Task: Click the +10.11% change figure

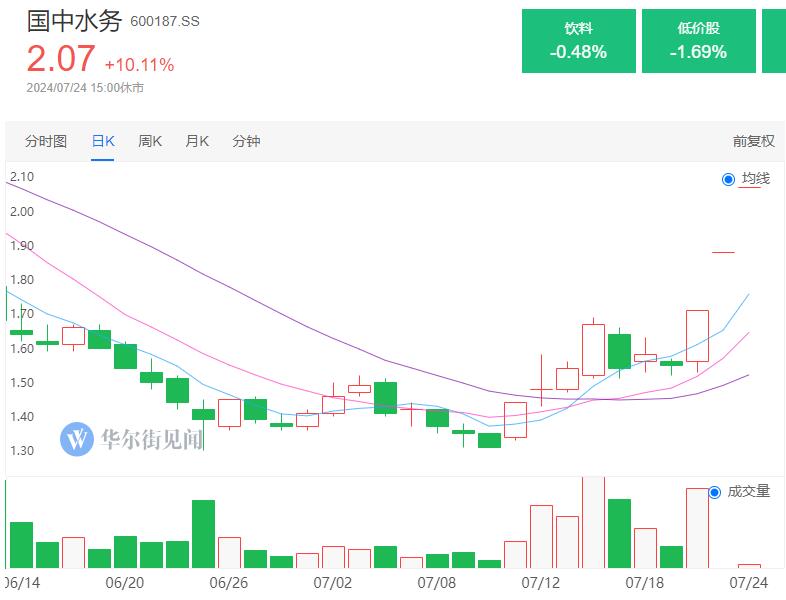Action: (139, 65)
